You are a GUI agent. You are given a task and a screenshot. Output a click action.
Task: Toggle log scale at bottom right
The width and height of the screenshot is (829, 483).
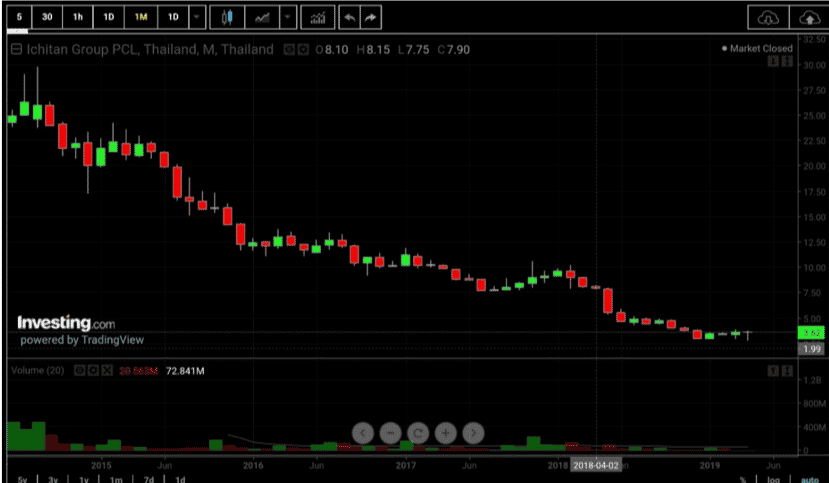(773, 479)
